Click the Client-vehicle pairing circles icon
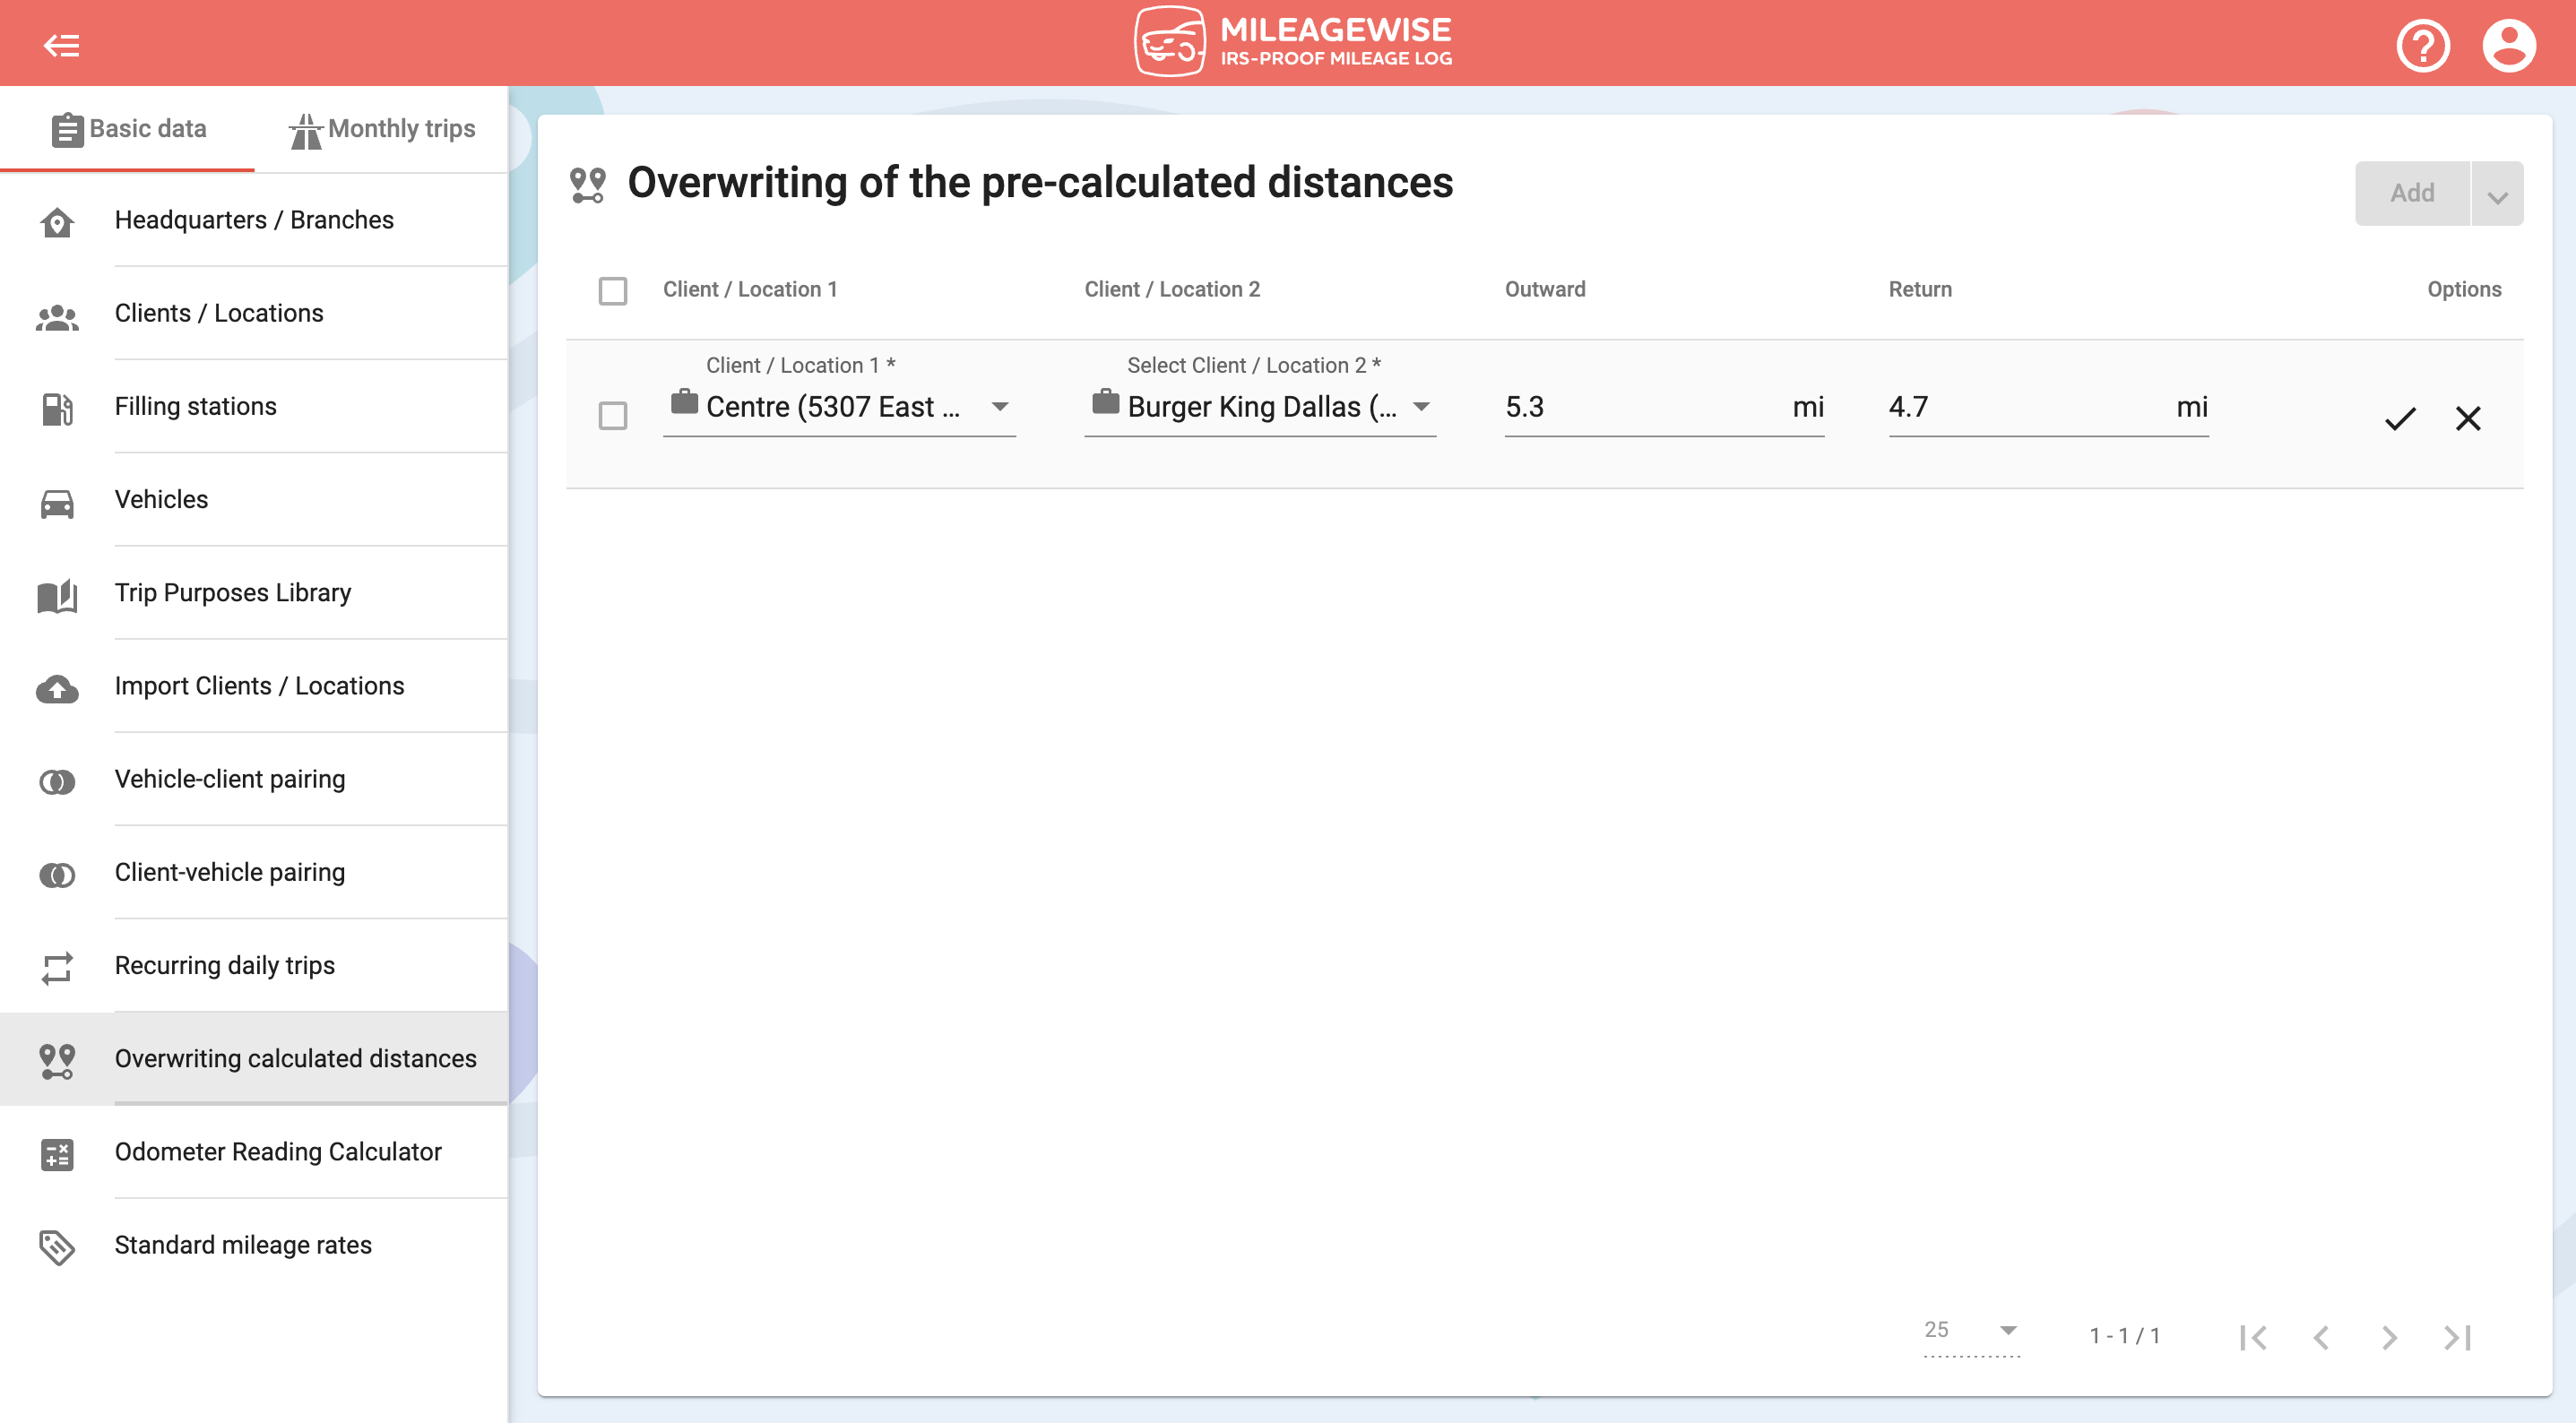 coord(57,875)
